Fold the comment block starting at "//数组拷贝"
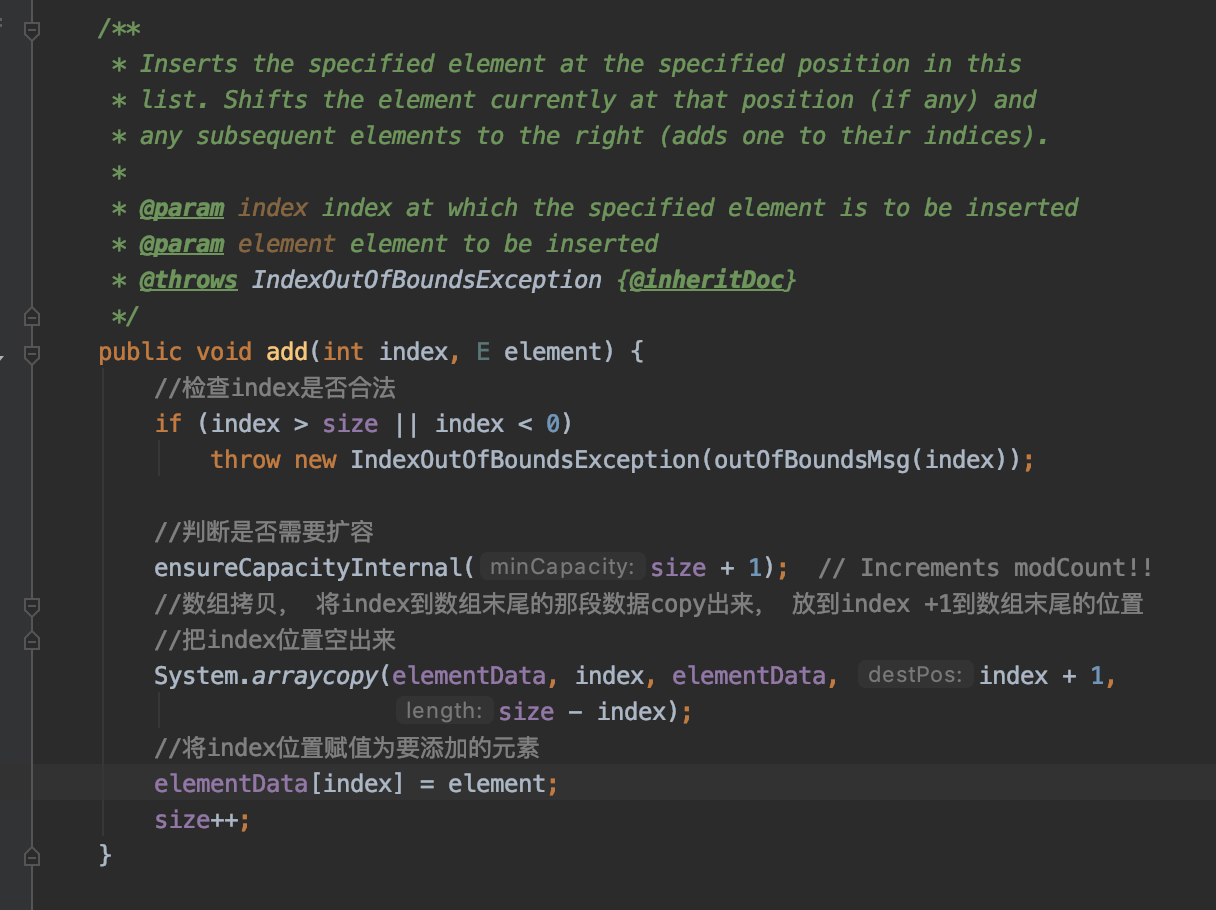 pos(32,605)
